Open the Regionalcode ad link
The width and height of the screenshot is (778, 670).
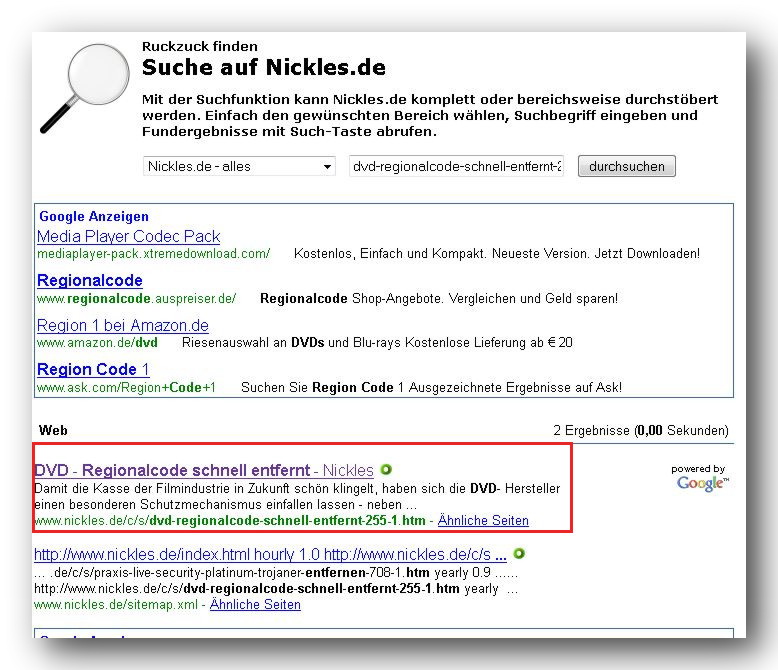90,280
